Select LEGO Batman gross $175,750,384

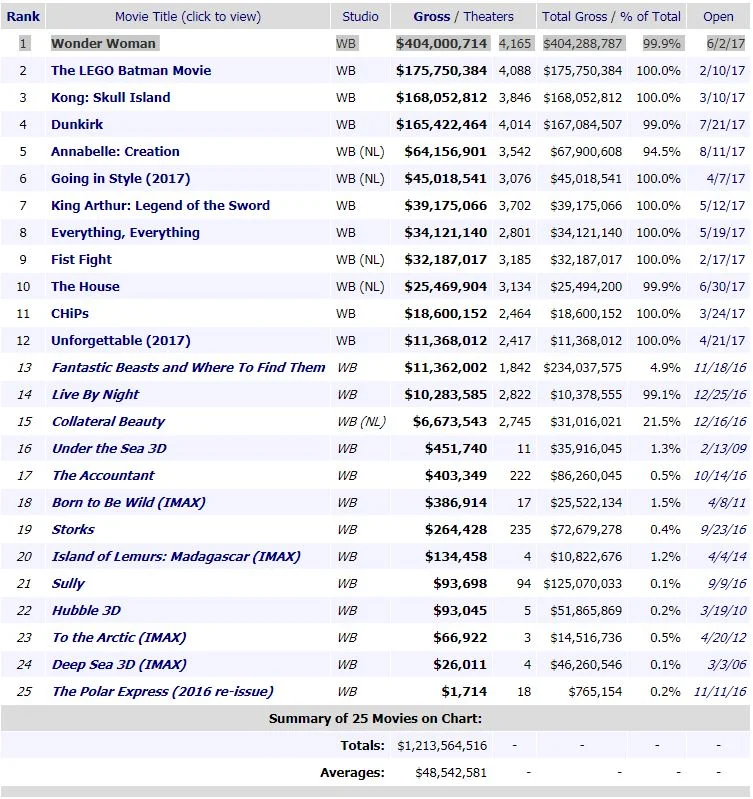point(441,70)
